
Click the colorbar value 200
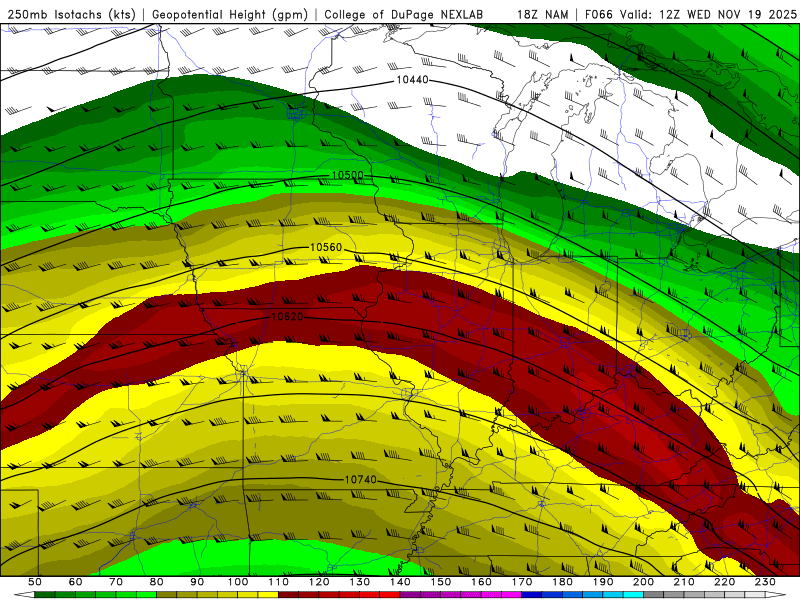tap(644, 582)
